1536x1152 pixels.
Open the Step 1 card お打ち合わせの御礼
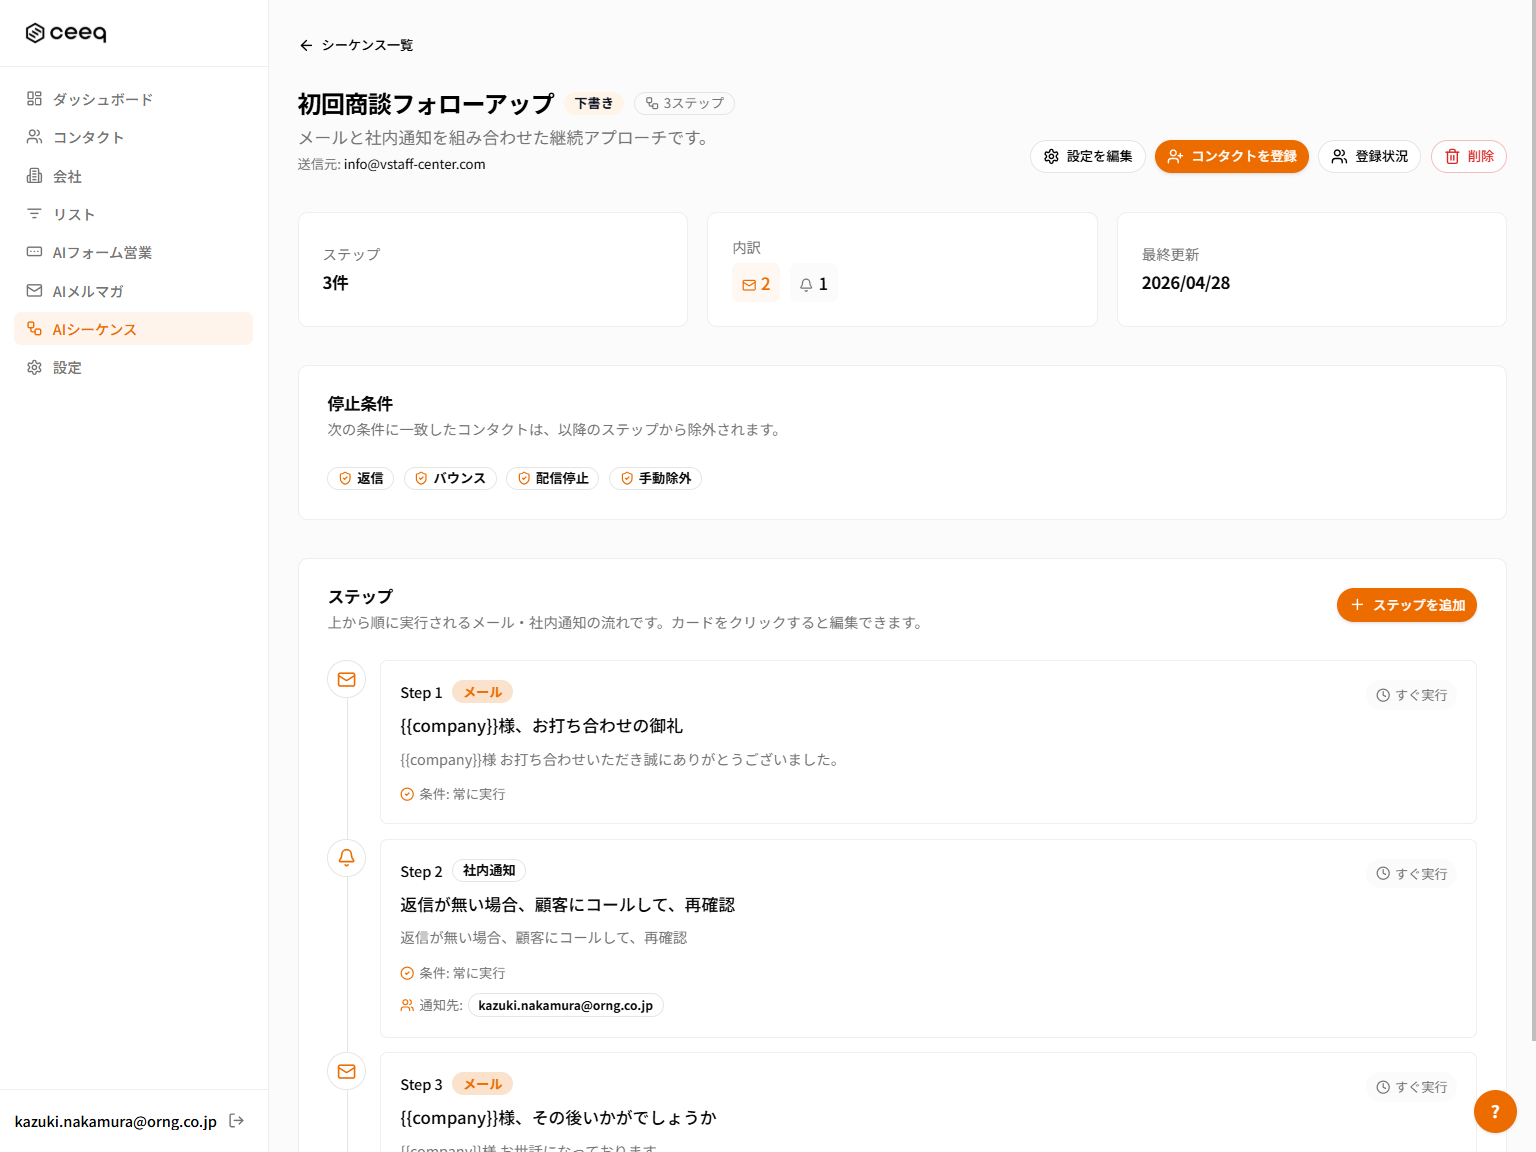point(928,742)
